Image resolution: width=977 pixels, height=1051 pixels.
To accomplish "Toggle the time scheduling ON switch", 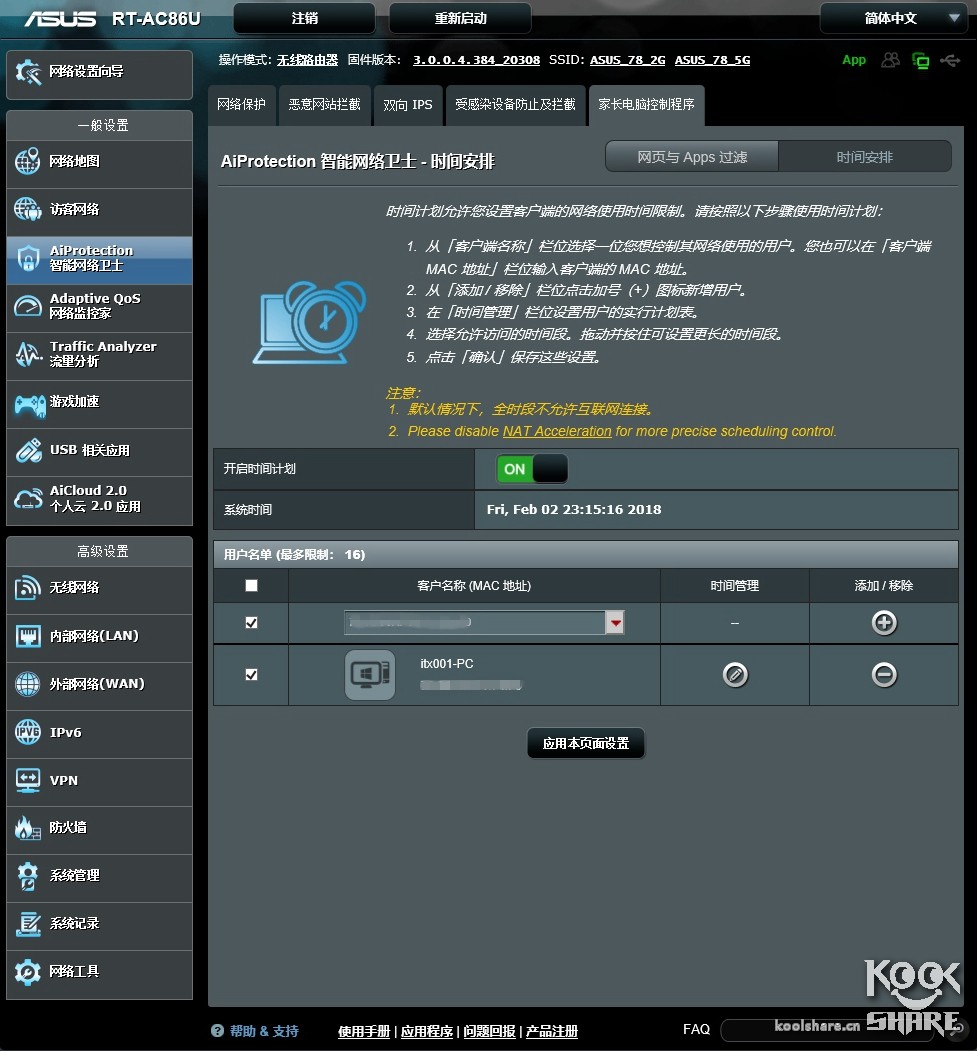I will click(532, 469).
